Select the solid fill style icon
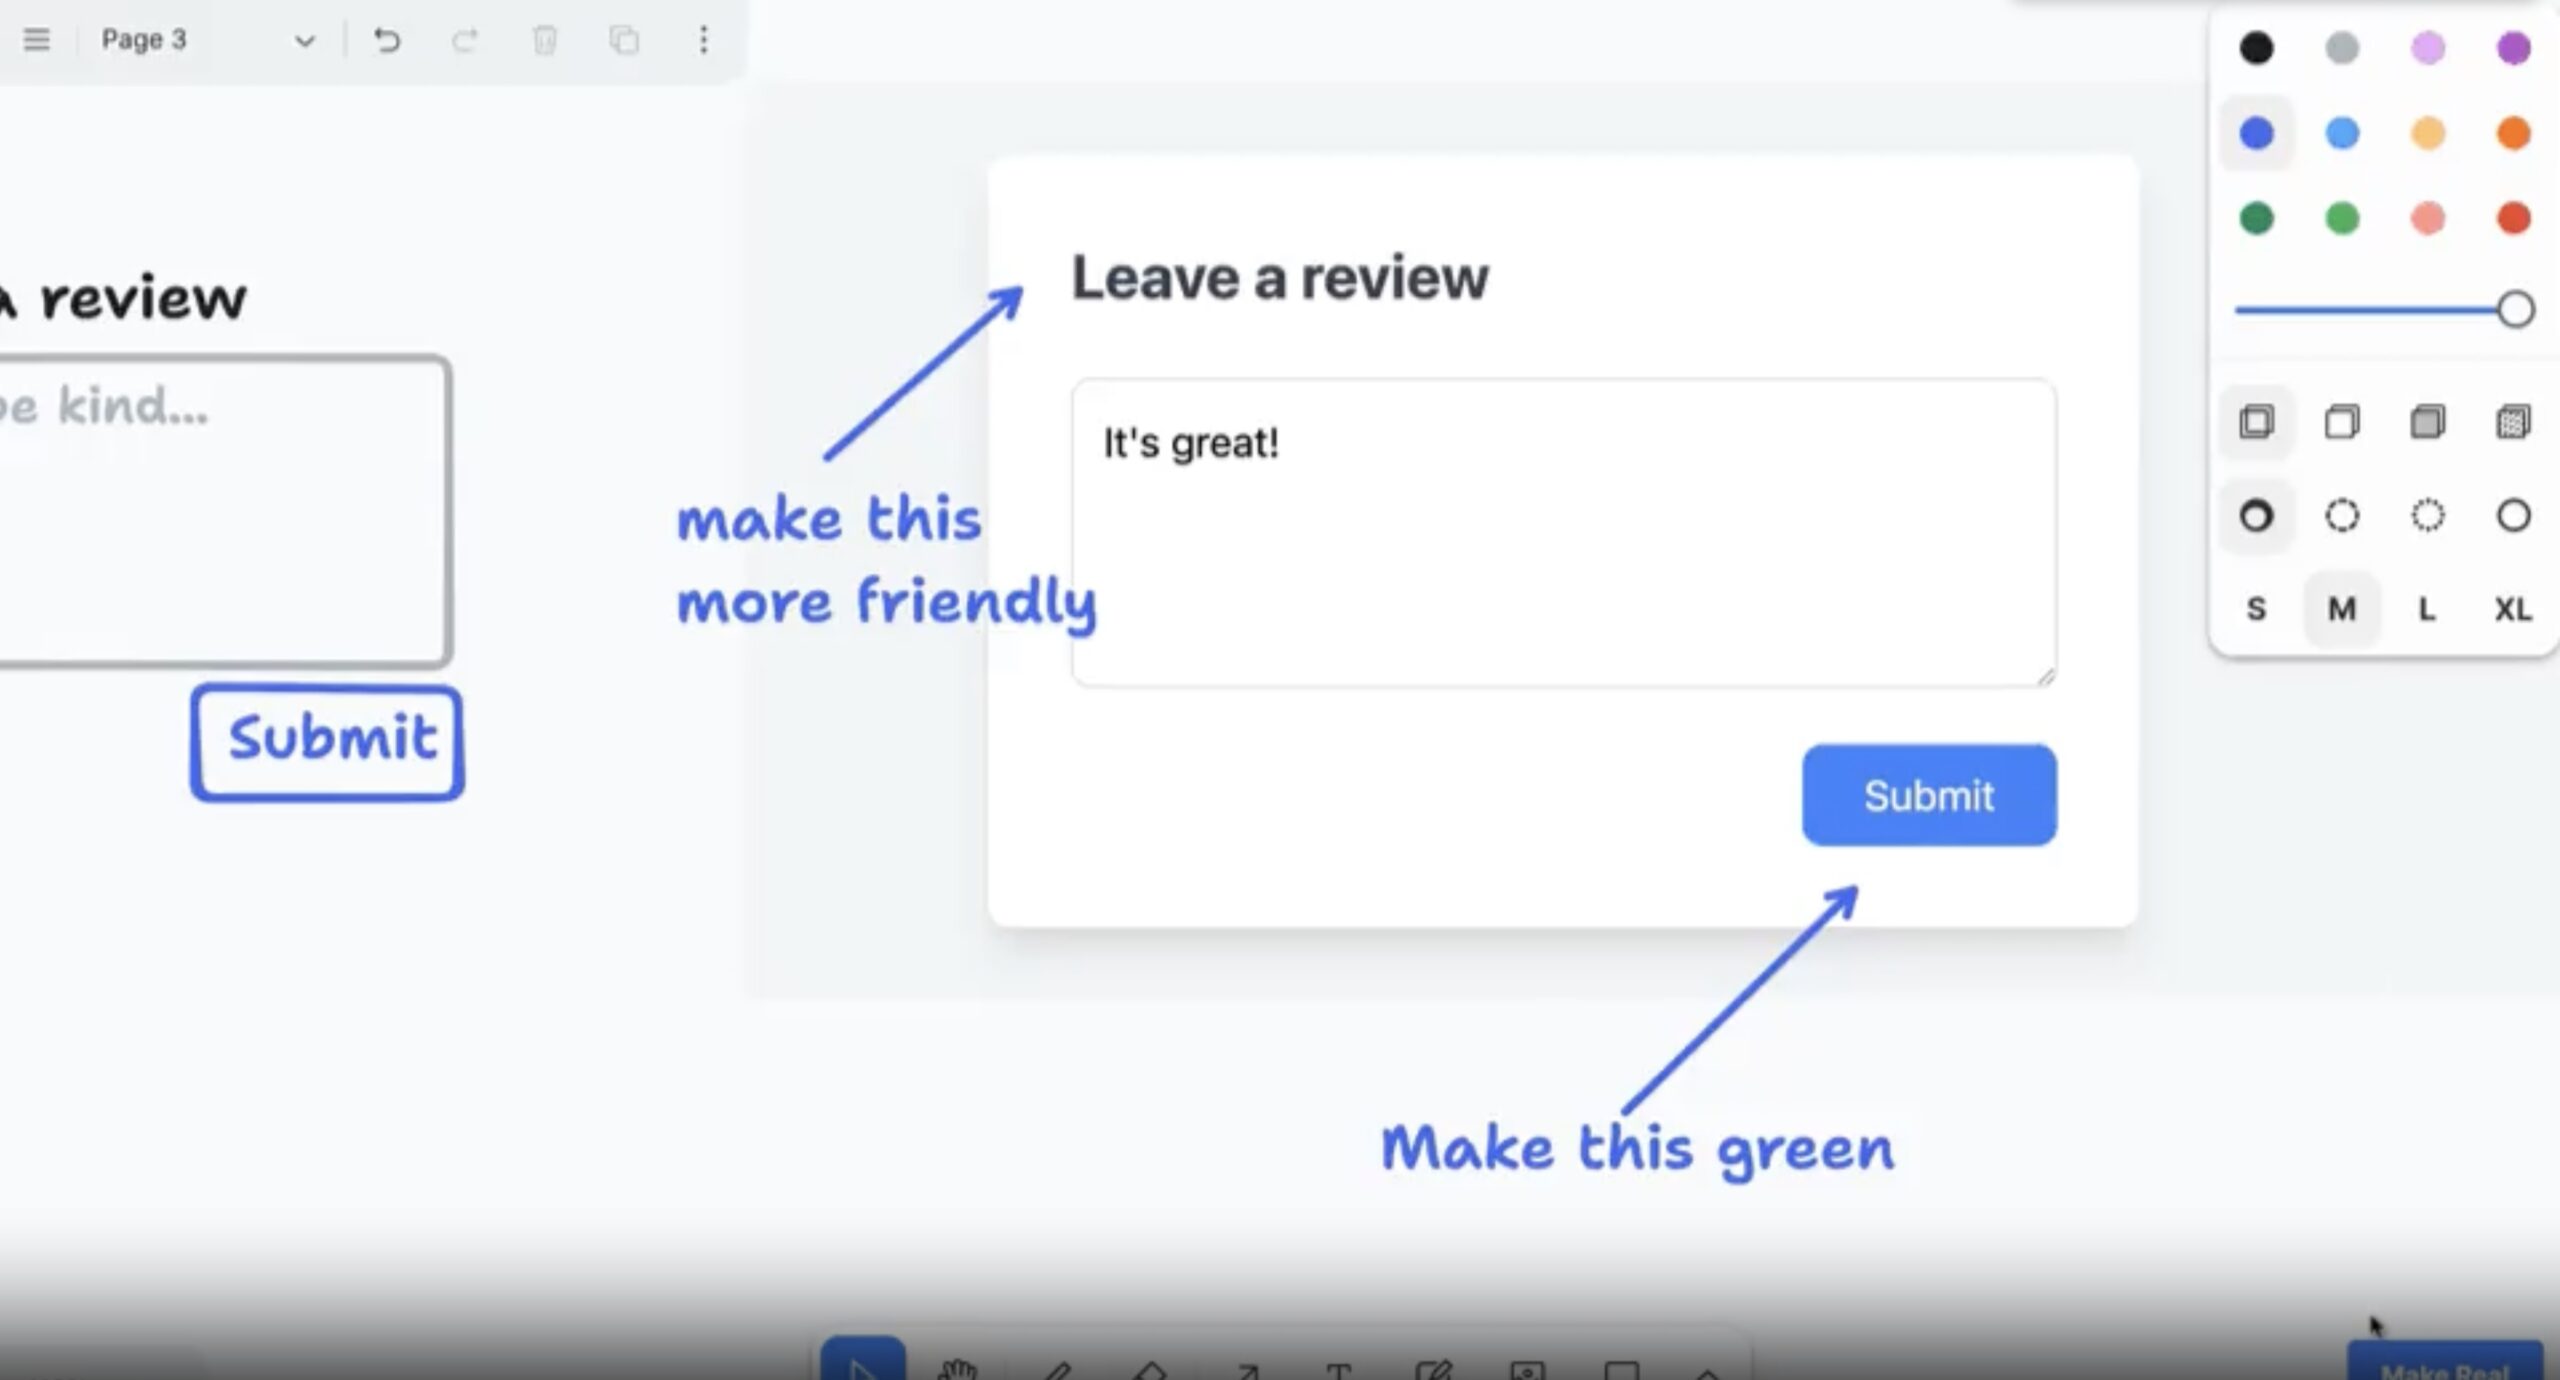The image size is (2560, 1380). [x=2427, y=422]
